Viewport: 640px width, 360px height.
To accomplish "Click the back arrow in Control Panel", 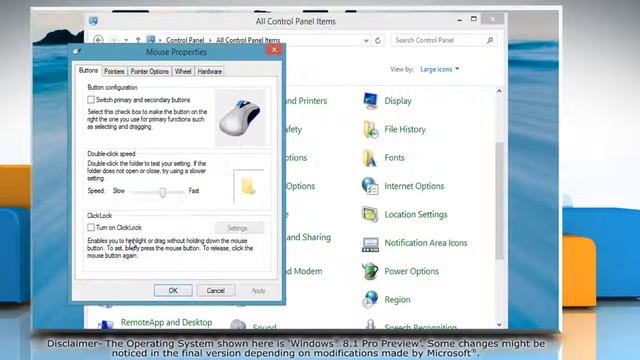I will 98,40.
